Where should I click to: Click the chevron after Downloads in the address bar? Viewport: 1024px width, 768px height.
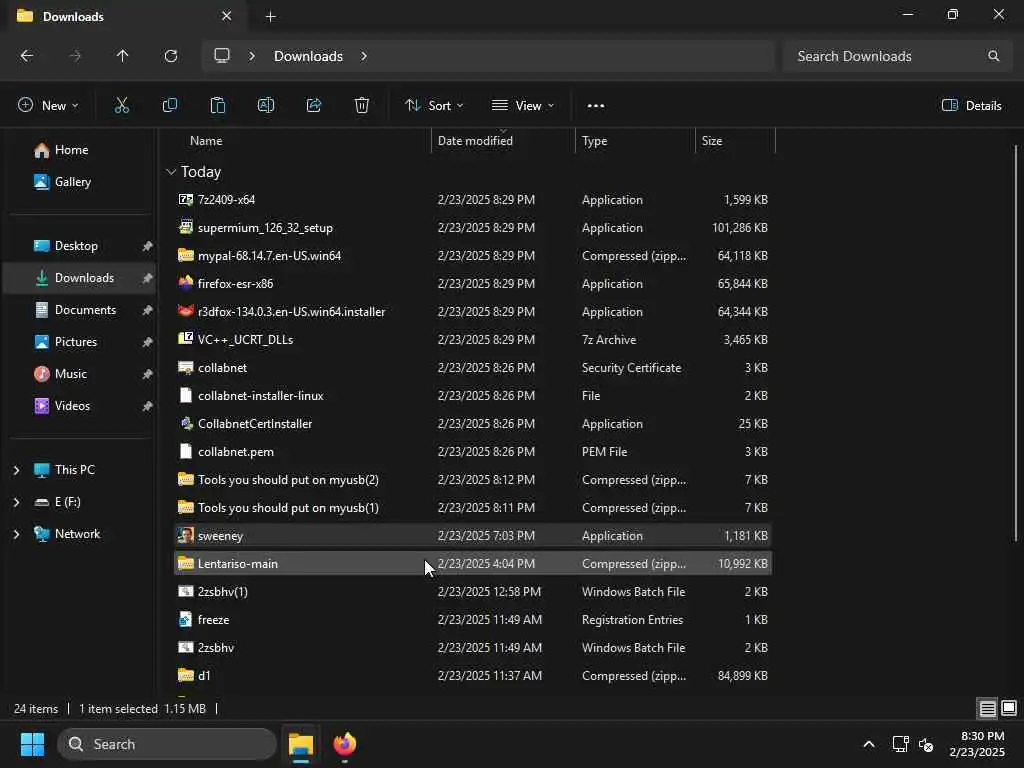click(364, 56)
